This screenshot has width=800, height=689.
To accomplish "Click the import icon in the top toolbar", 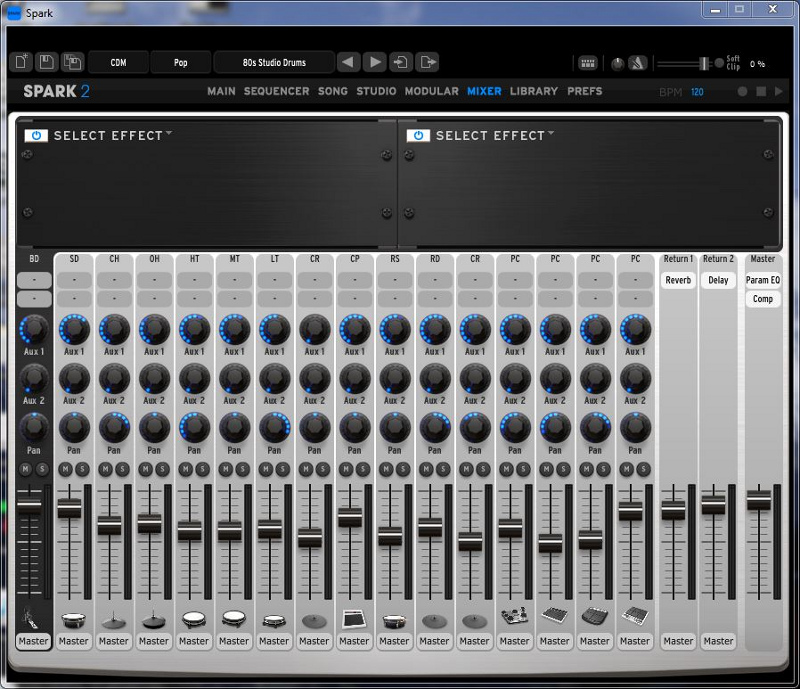I will click(x=401, y=62).
